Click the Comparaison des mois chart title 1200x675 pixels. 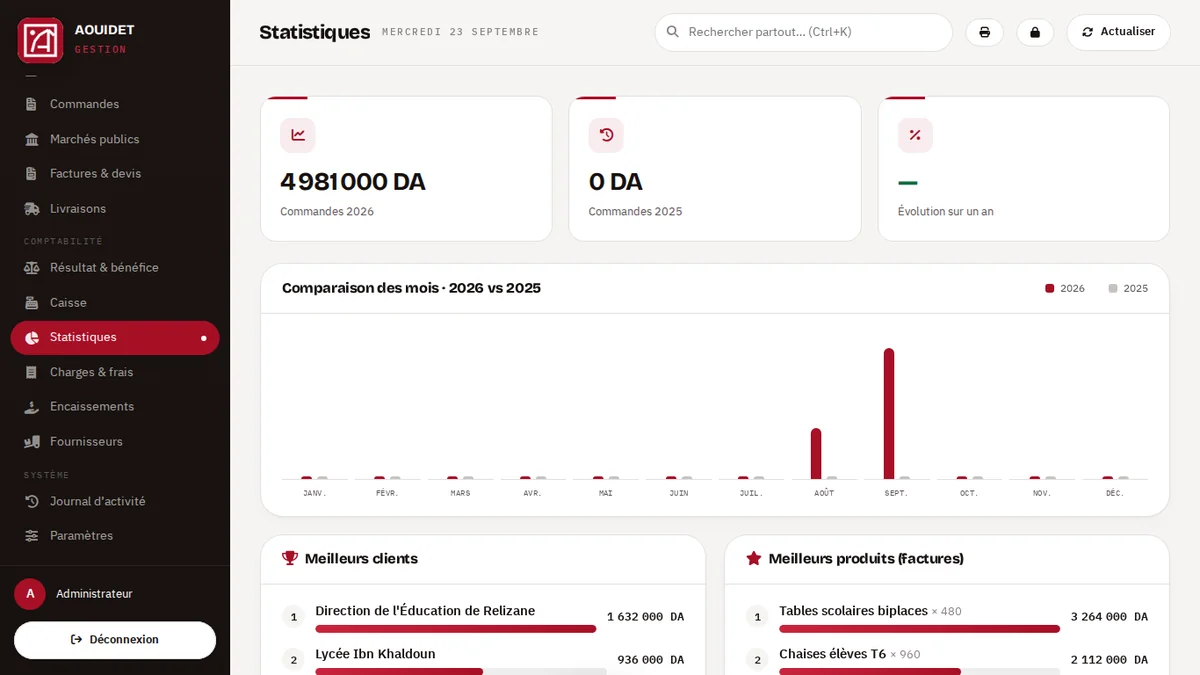(x=411, y=288)
